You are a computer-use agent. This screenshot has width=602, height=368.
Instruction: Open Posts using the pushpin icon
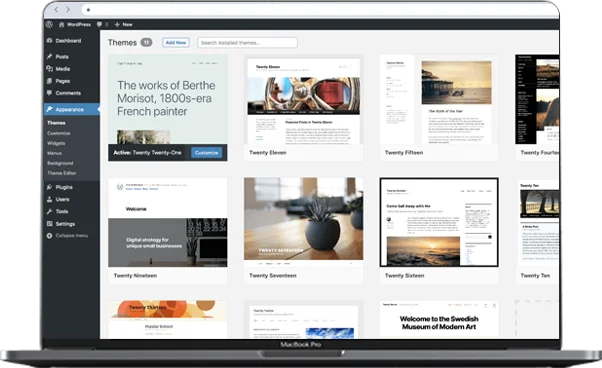(50, 56)
